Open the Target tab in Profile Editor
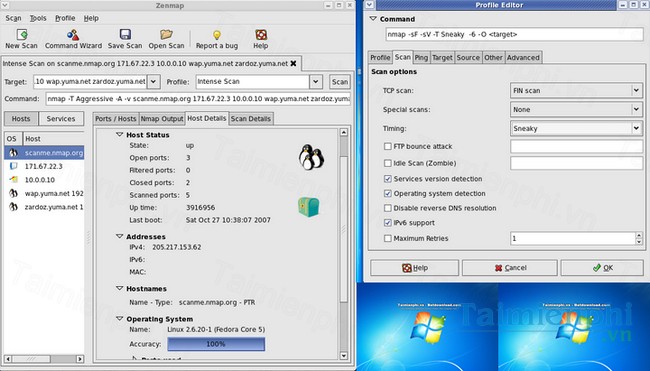Viewport: 650px width, 371px height. pos(442,58)
